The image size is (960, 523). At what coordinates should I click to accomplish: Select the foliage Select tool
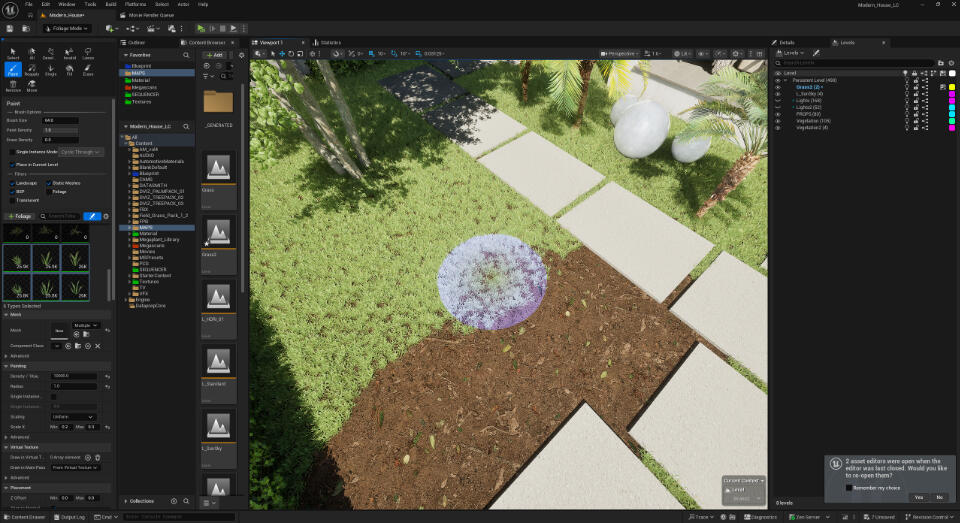pyautogui.click(x=13, y=53)
